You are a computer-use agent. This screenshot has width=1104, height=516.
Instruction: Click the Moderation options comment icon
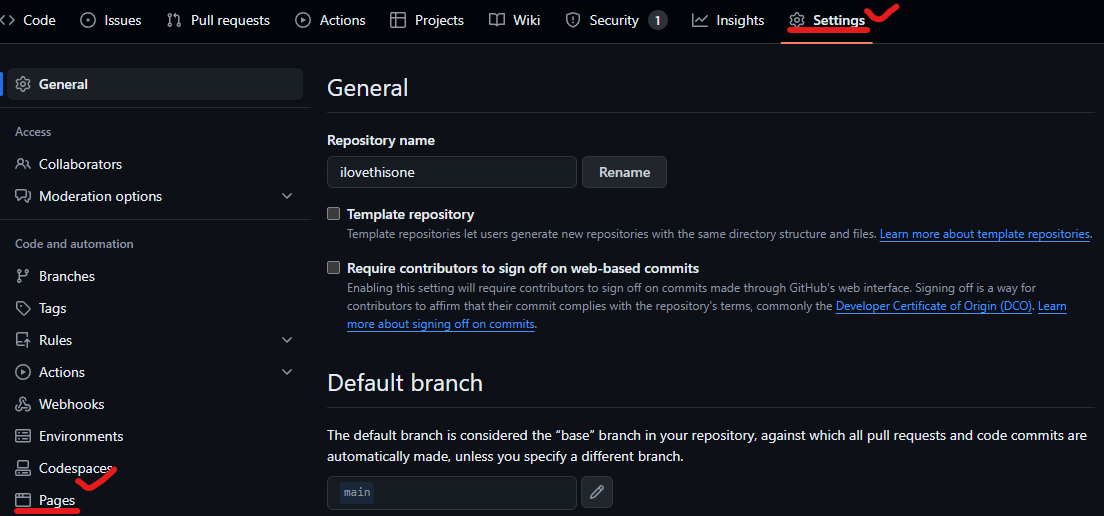pos(23,196)
